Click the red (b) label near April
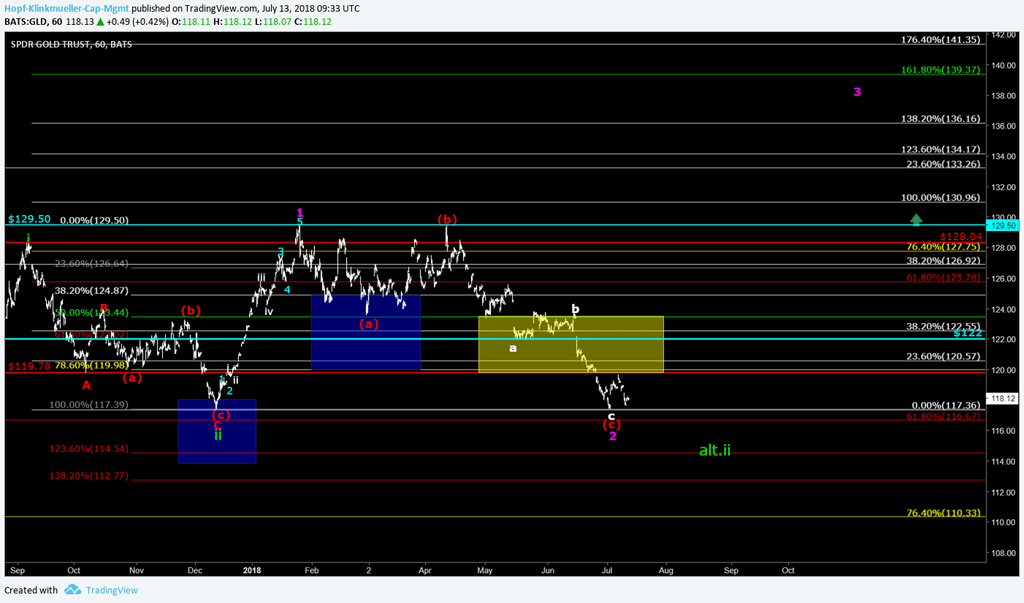Screen dimensions: 1024x603 (x=447, y=218)
